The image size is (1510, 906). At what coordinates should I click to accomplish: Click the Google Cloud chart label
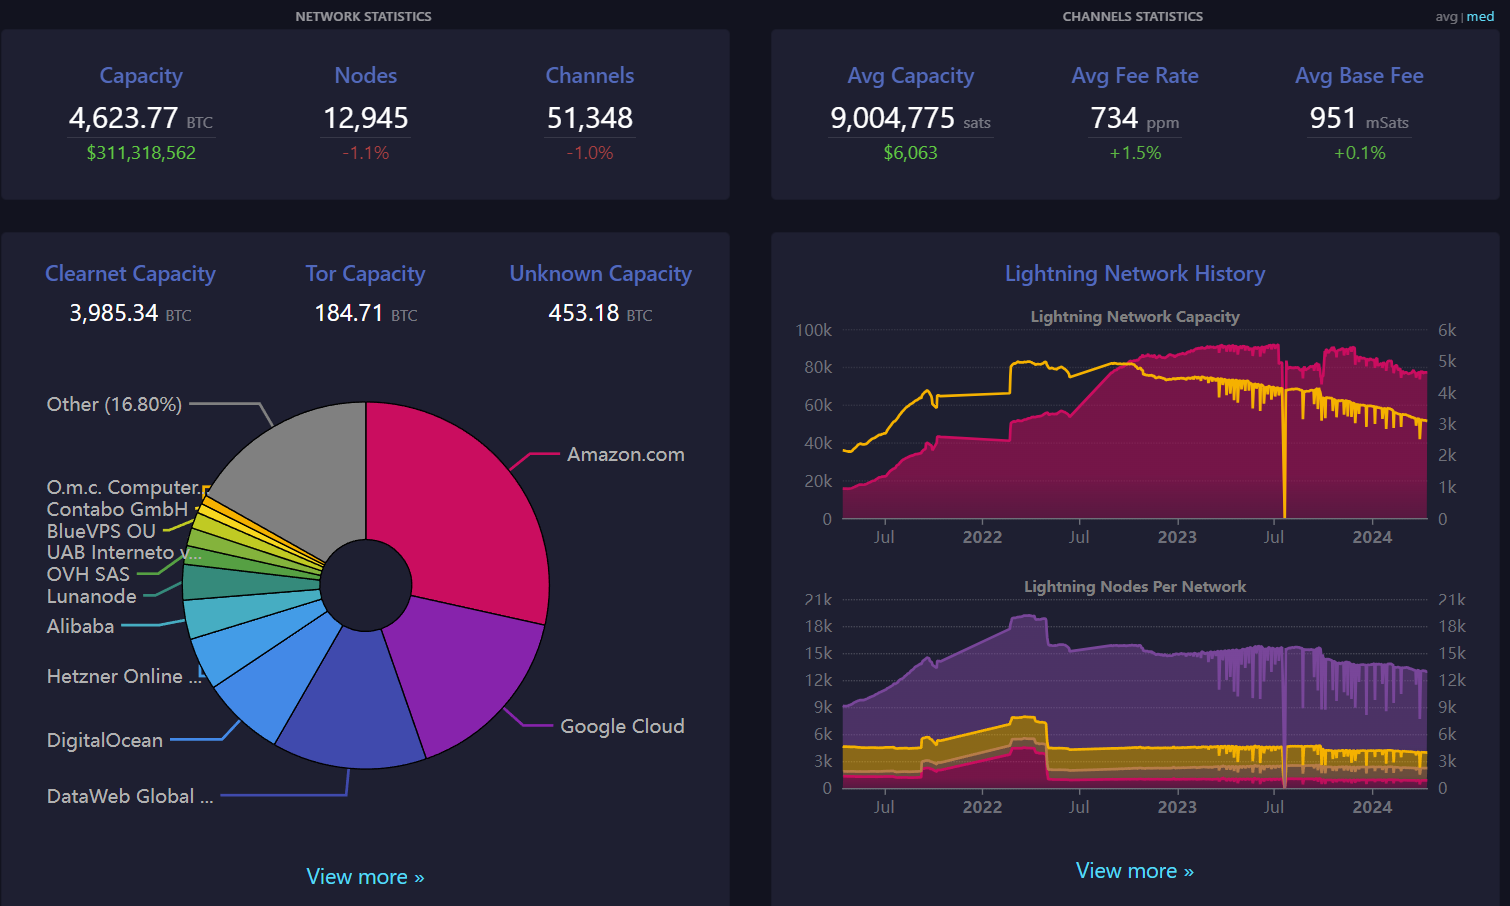622,727
